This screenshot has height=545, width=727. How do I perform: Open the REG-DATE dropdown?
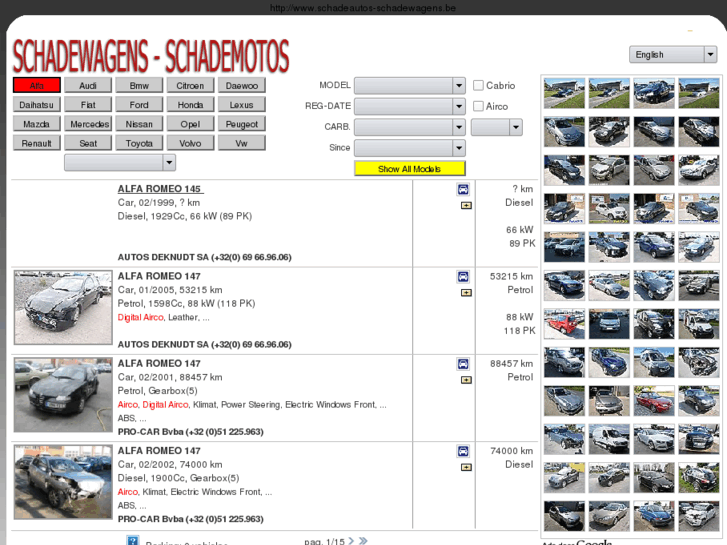[410, 106]
